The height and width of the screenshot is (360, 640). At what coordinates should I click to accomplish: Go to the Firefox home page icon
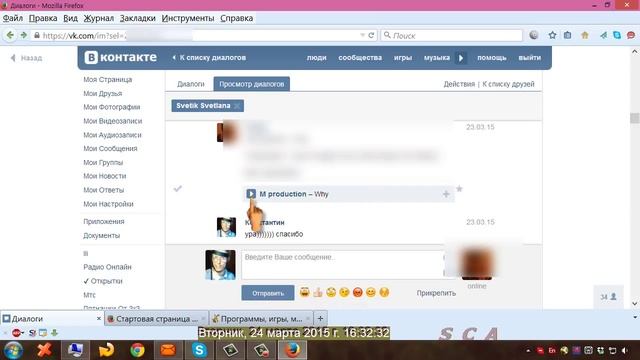click(585, 36)
